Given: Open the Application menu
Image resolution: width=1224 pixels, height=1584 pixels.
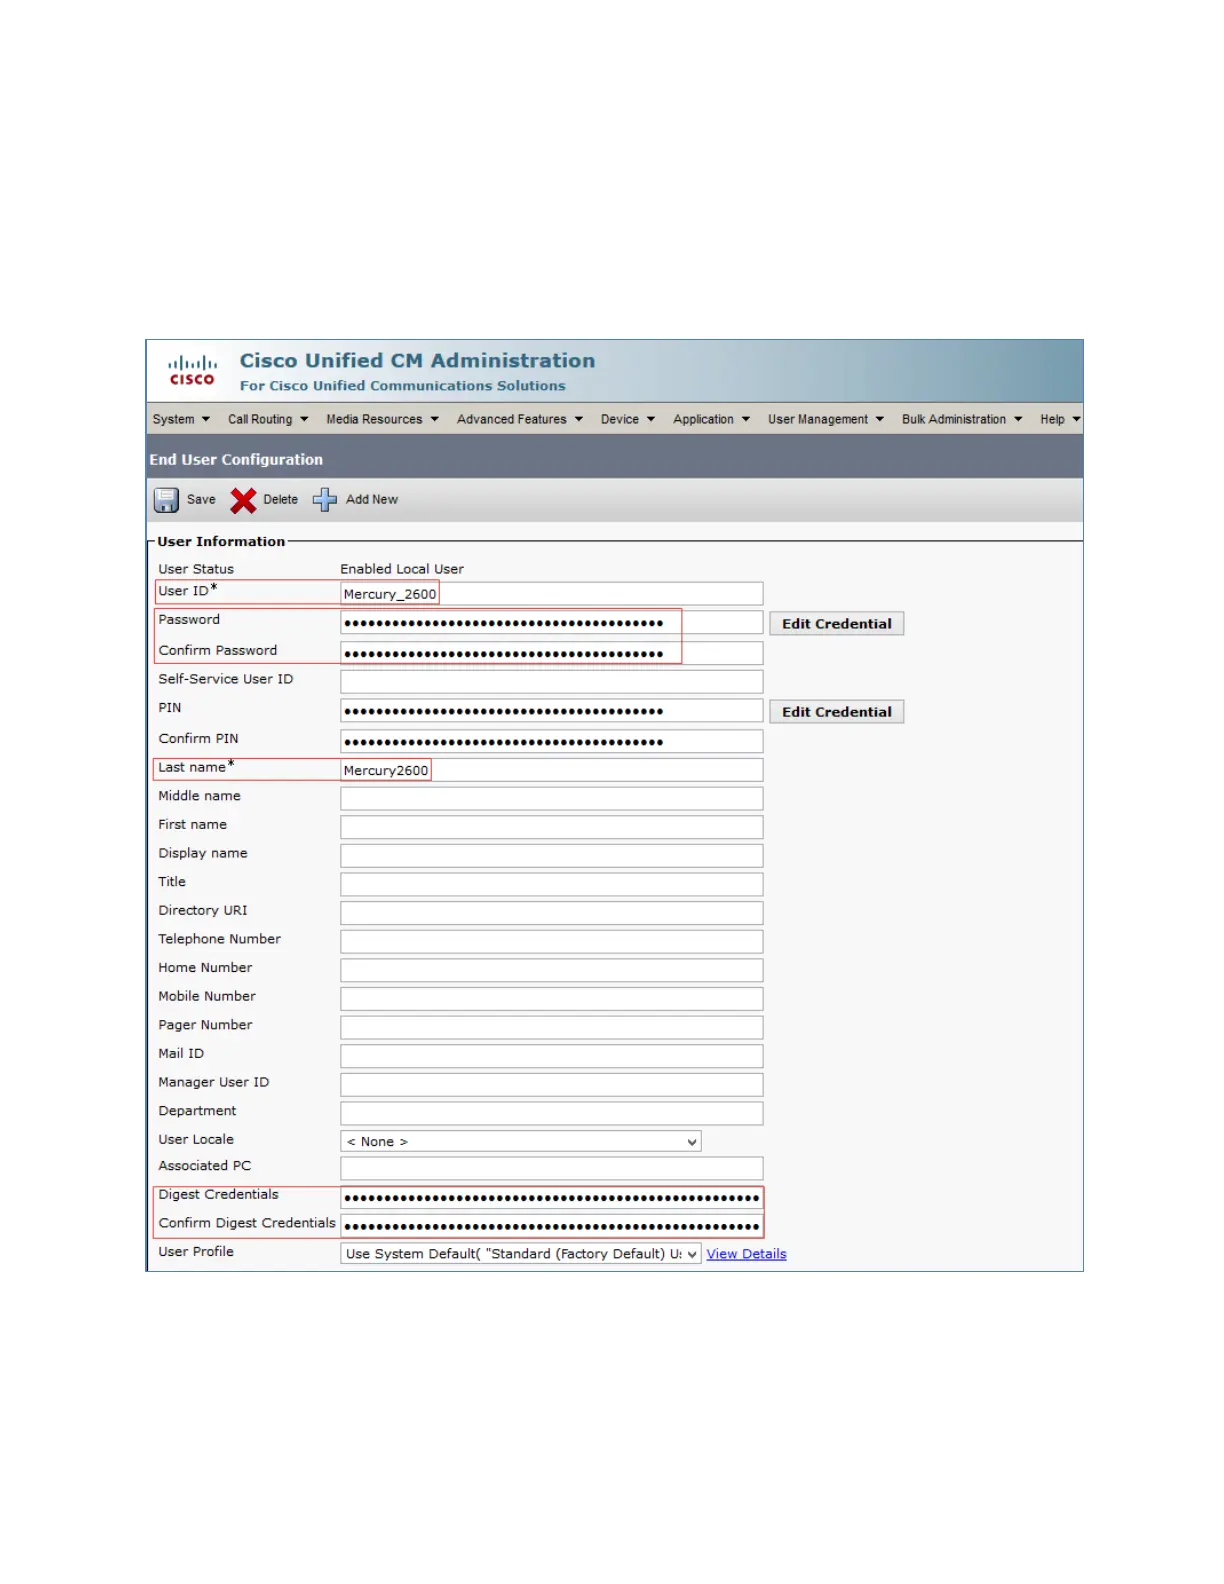Looking at the screenshot, I should click(711, 420).
